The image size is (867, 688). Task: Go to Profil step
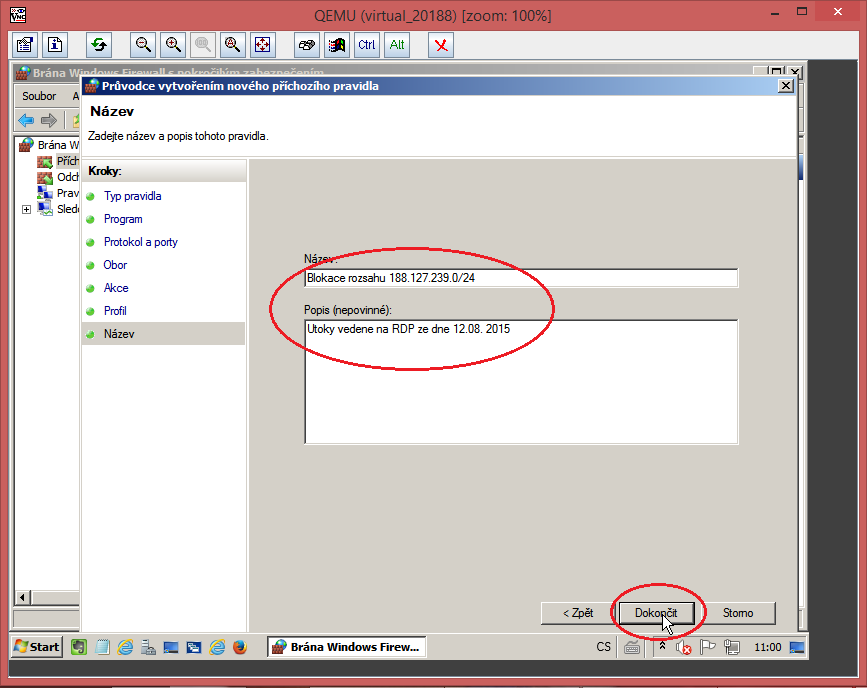coord(115,311)
